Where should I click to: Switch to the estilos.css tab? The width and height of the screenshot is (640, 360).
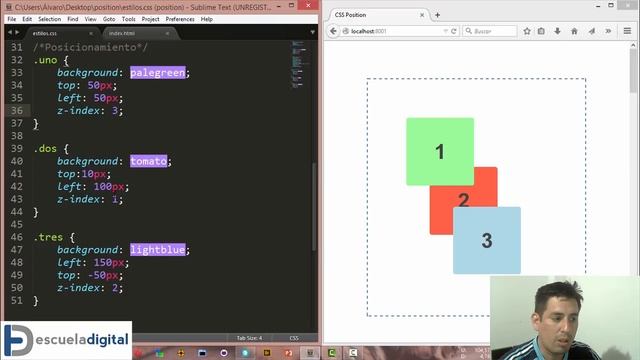coord(61,33)
